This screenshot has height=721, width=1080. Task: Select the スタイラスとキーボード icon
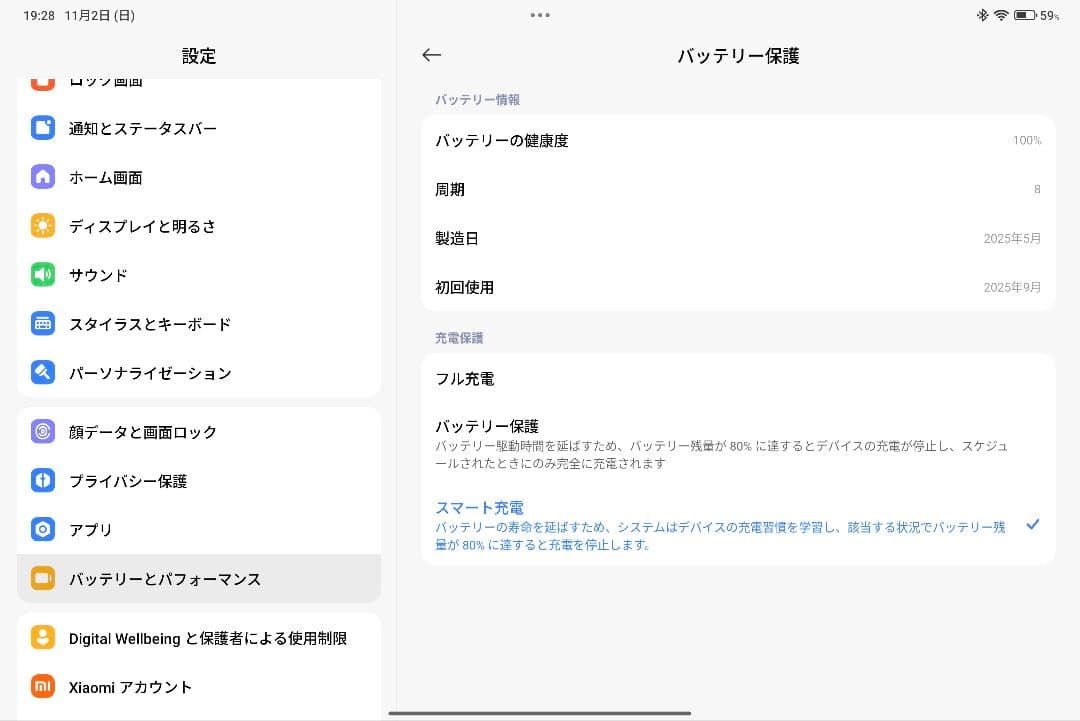[42, 324]
